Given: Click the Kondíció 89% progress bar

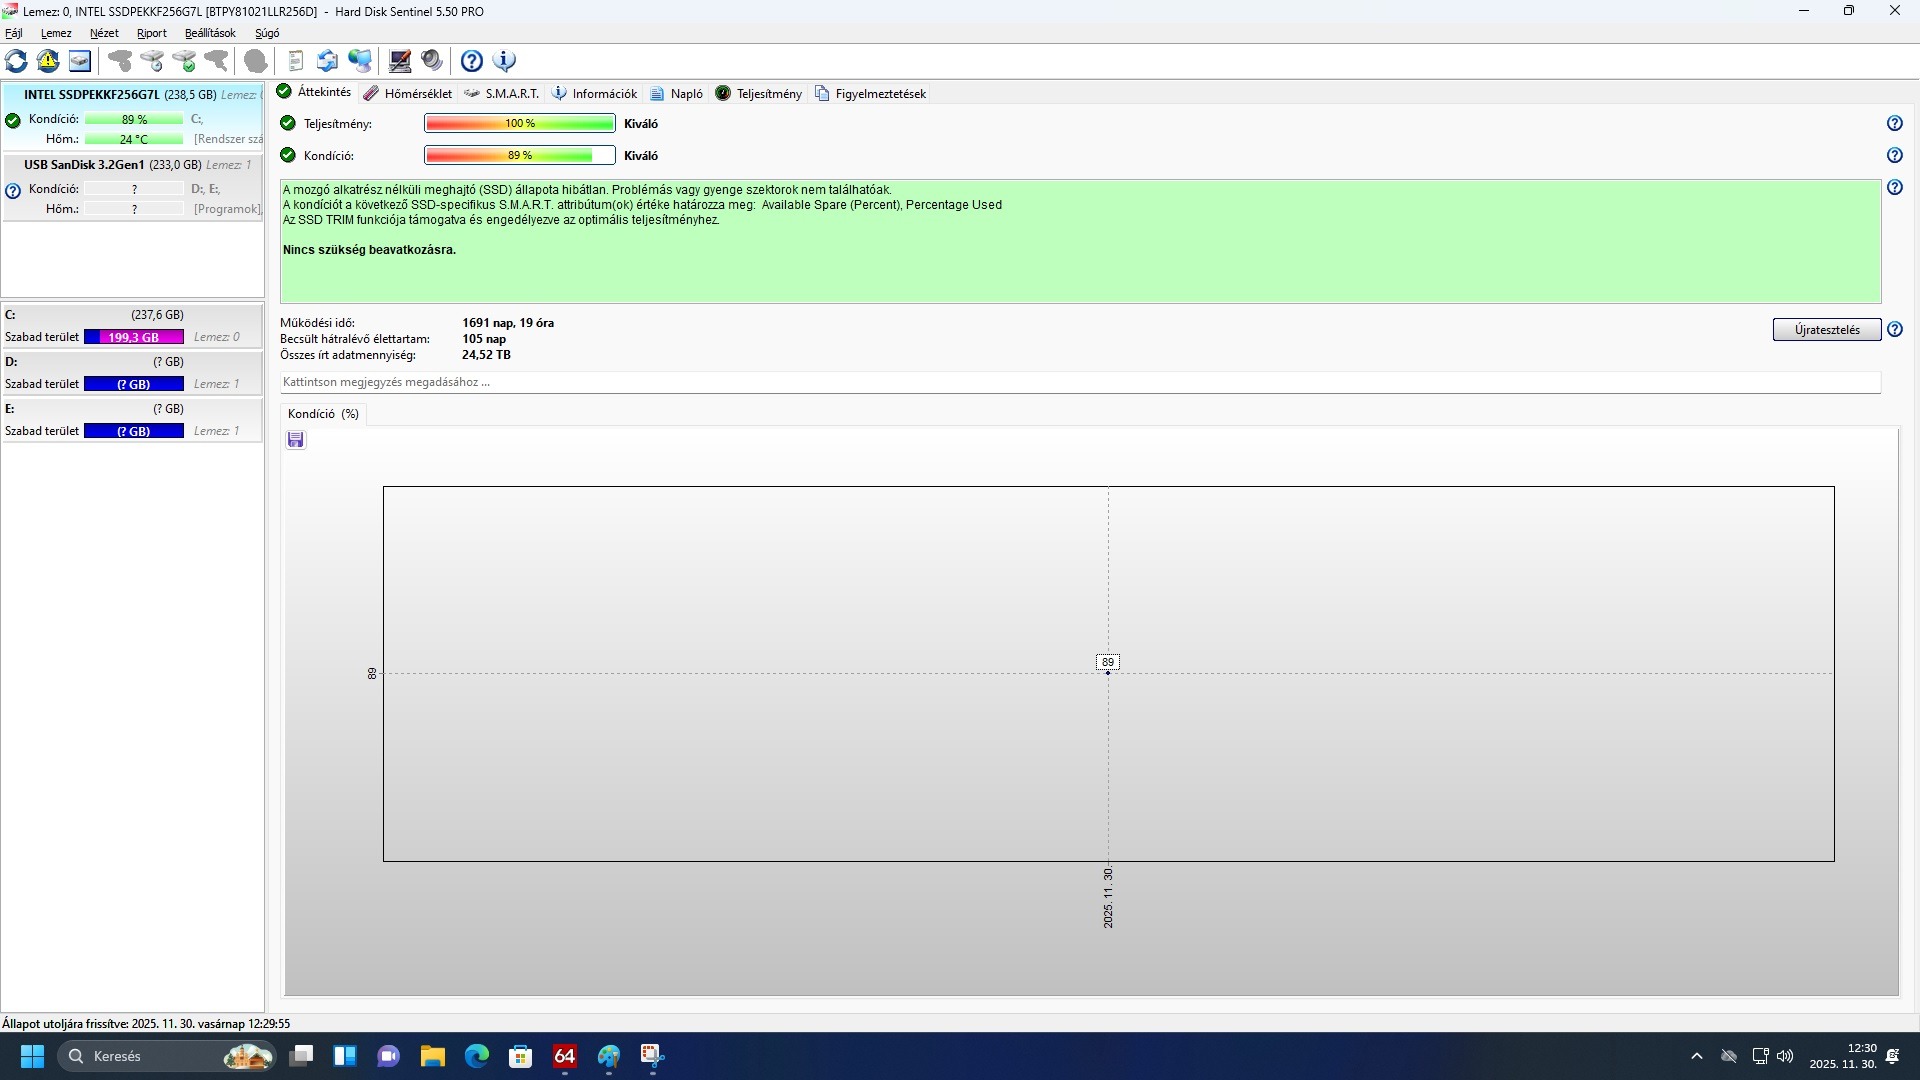Looking at the screenshot, I should click(519, 155).
